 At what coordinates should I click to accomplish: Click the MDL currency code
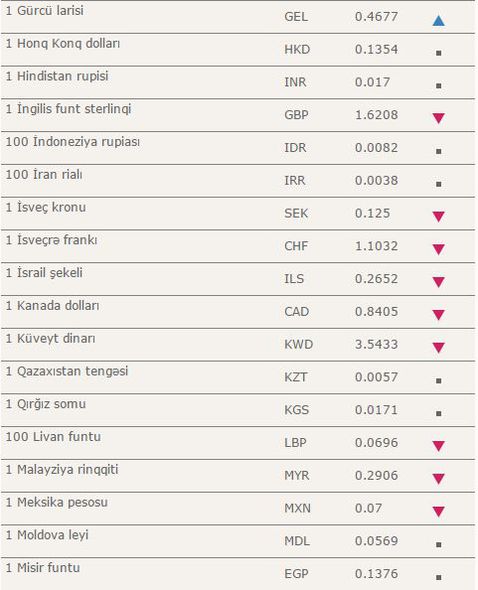click(297, 541)
